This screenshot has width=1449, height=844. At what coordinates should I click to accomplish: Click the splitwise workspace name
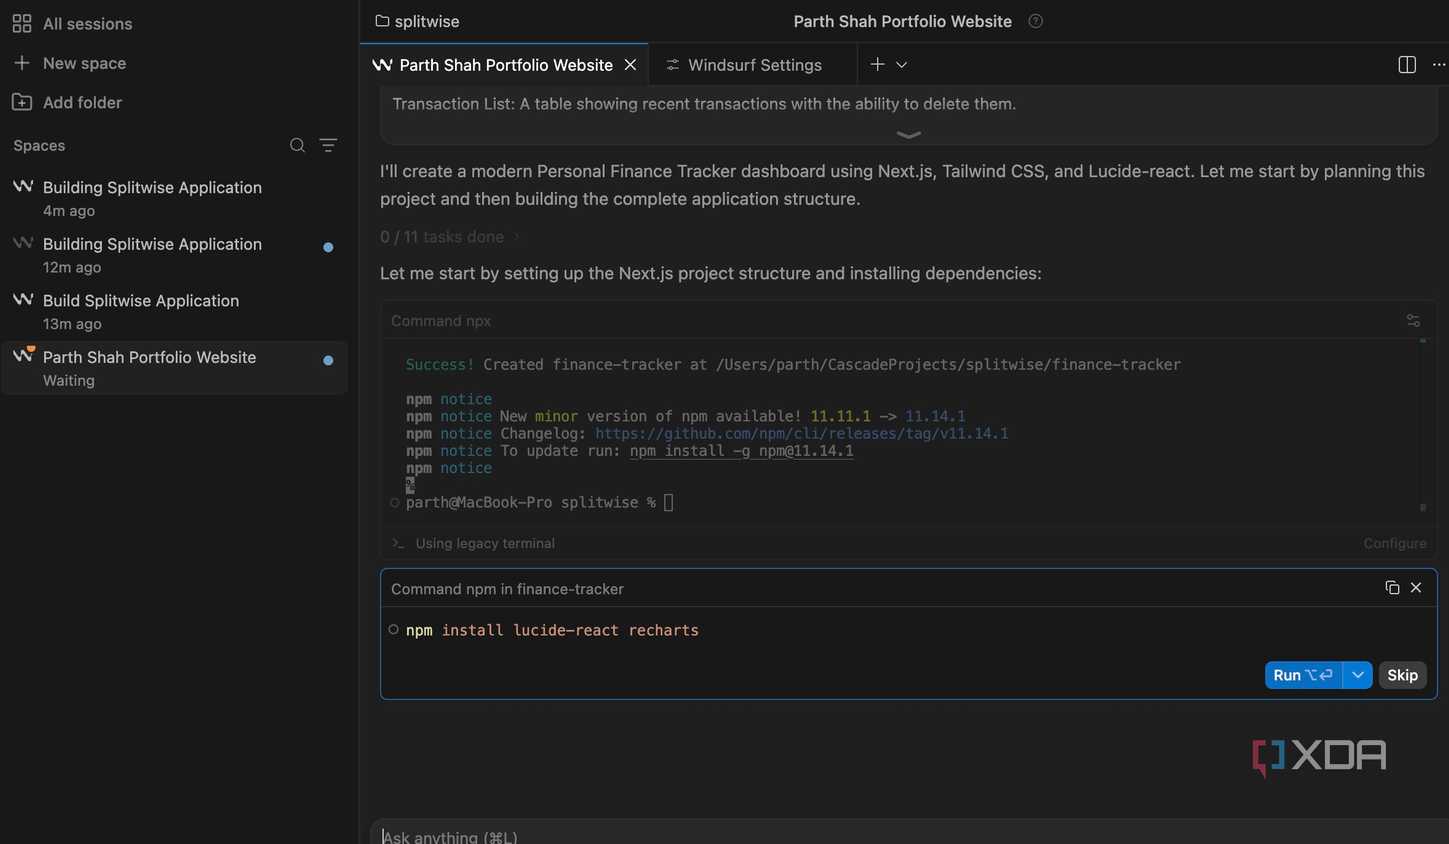click(427, 21)
